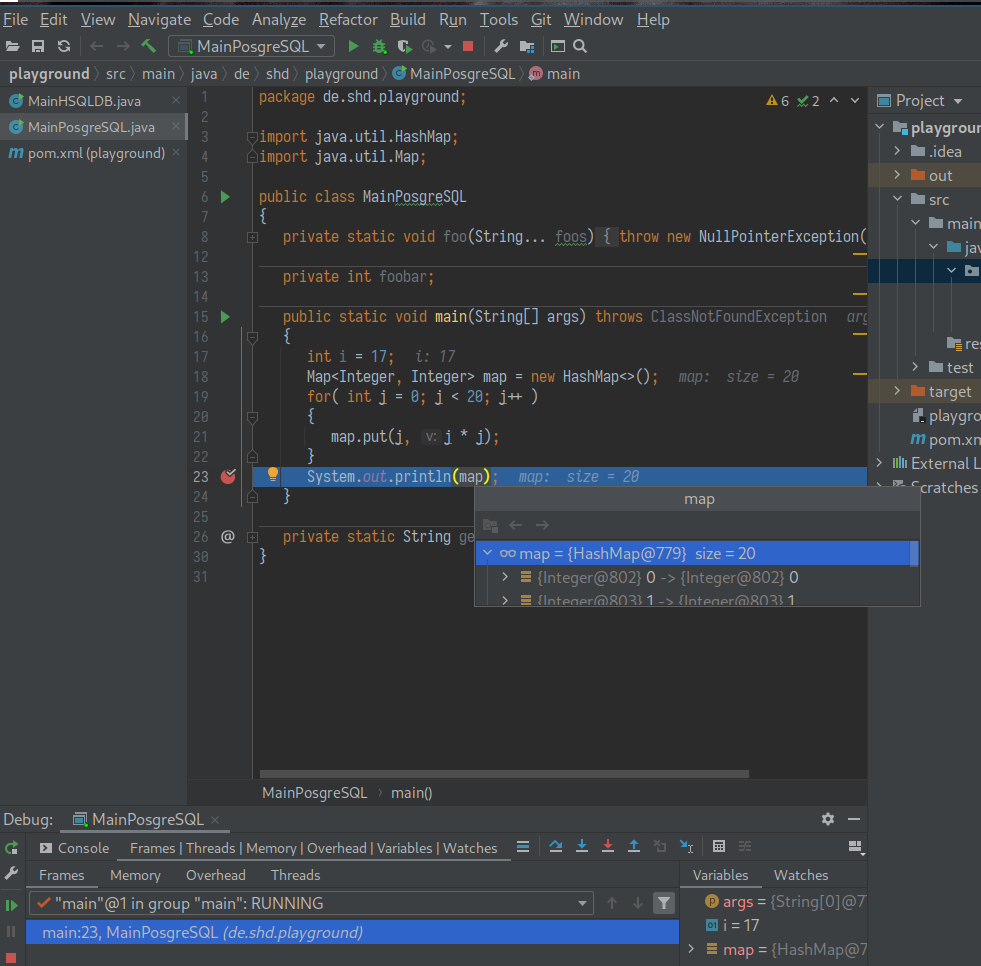Collapse the src folder in Project panel
Viewport: 981px width, 966px height.
point(897,199)
